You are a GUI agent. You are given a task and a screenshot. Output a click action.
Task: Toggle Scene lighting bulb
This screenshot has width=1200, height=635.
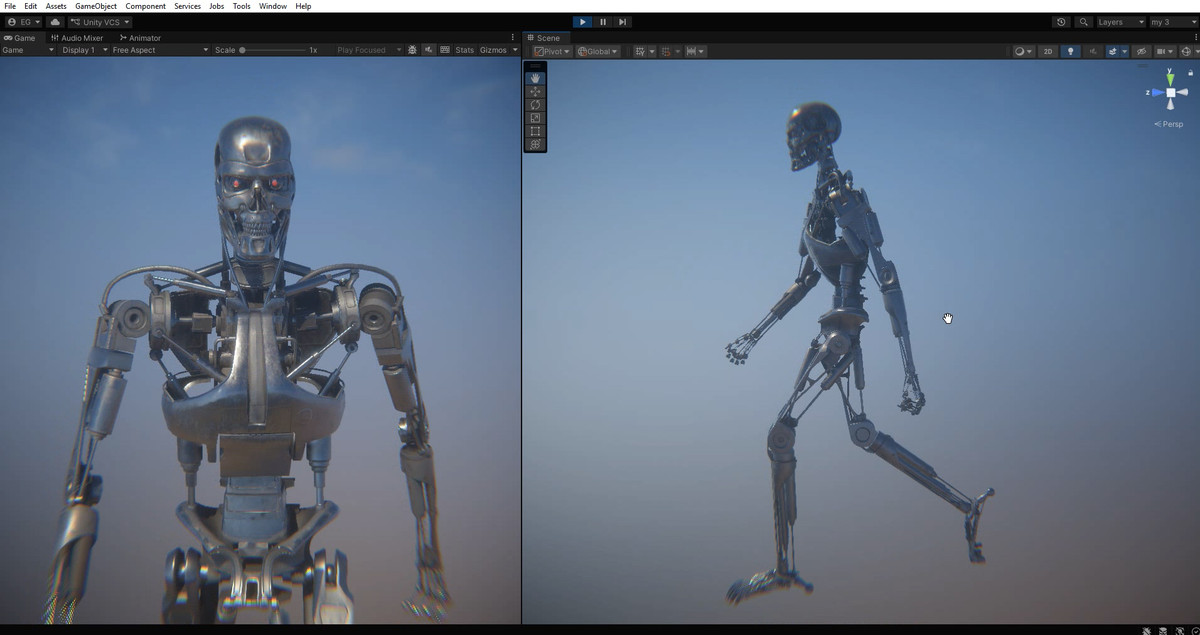1070,51
